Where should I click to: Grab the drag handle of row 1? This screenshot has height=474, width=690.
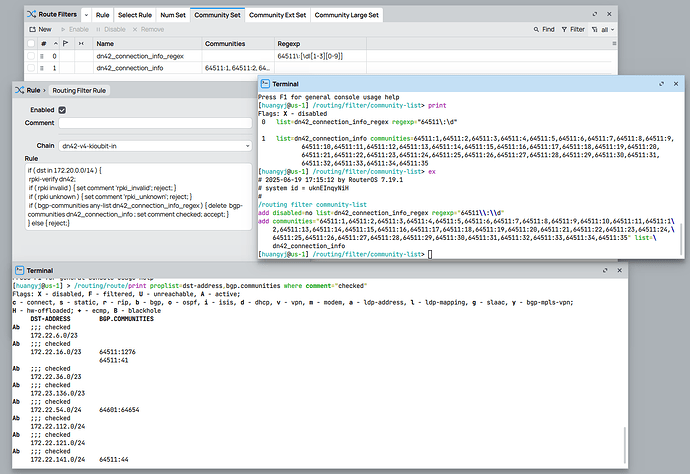pos(42,68)
